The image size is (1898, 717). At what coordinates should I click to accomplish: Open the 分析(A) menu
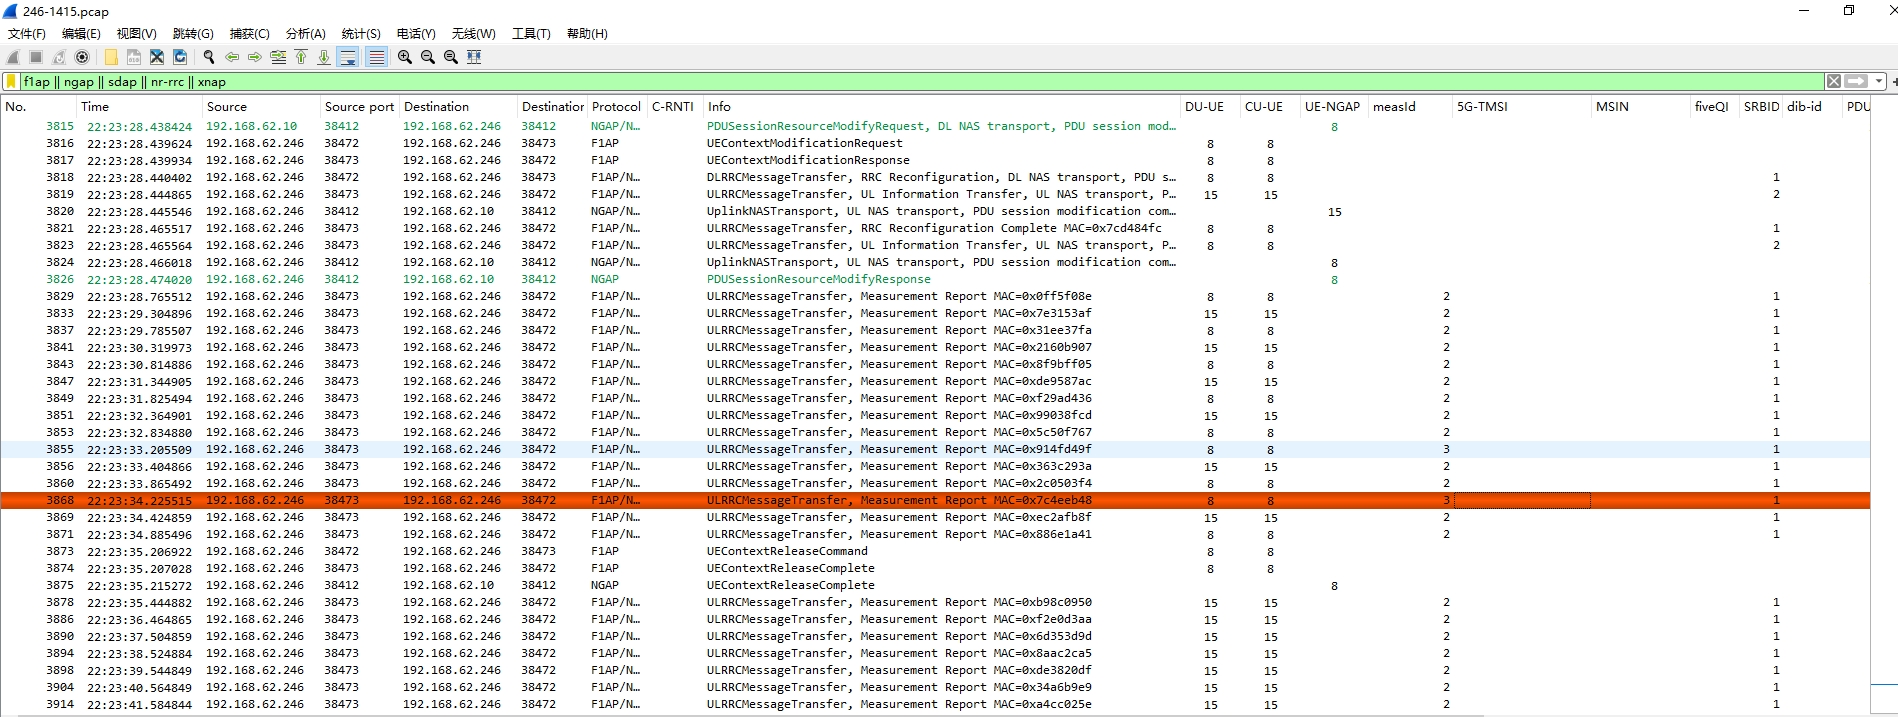[x=305, y=34]
